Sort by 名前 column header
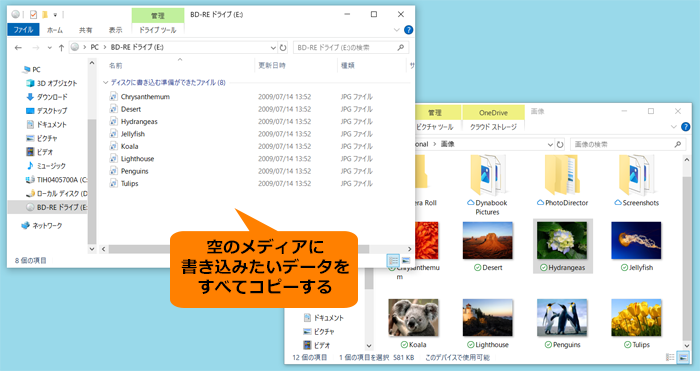 click(x=116, y=66)
